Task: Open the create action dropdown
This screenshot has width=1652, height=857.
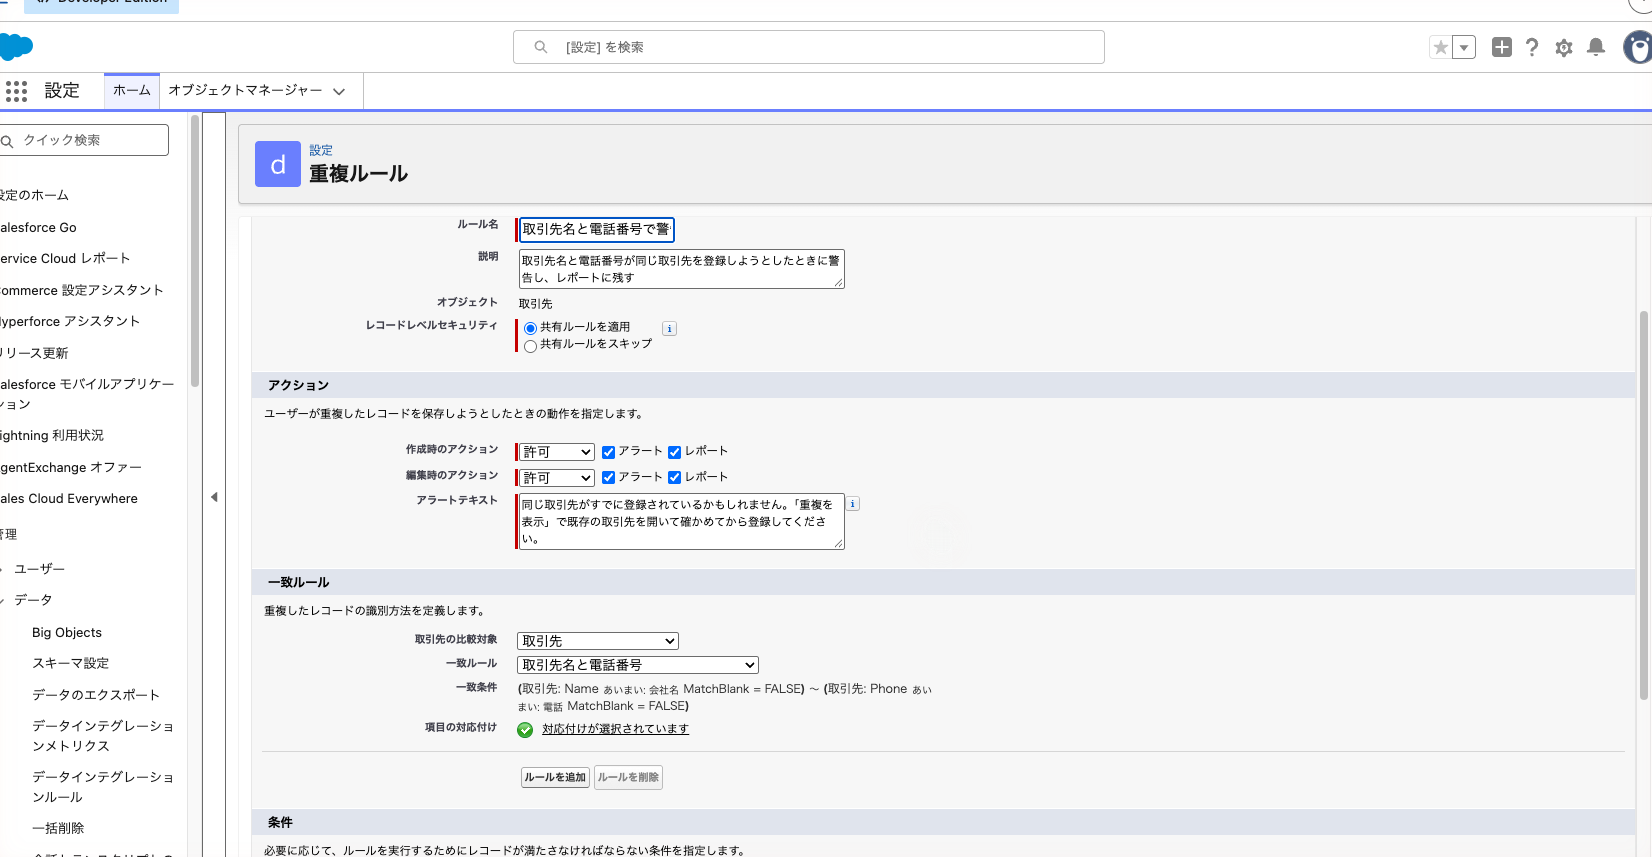Action: (557, 452)
